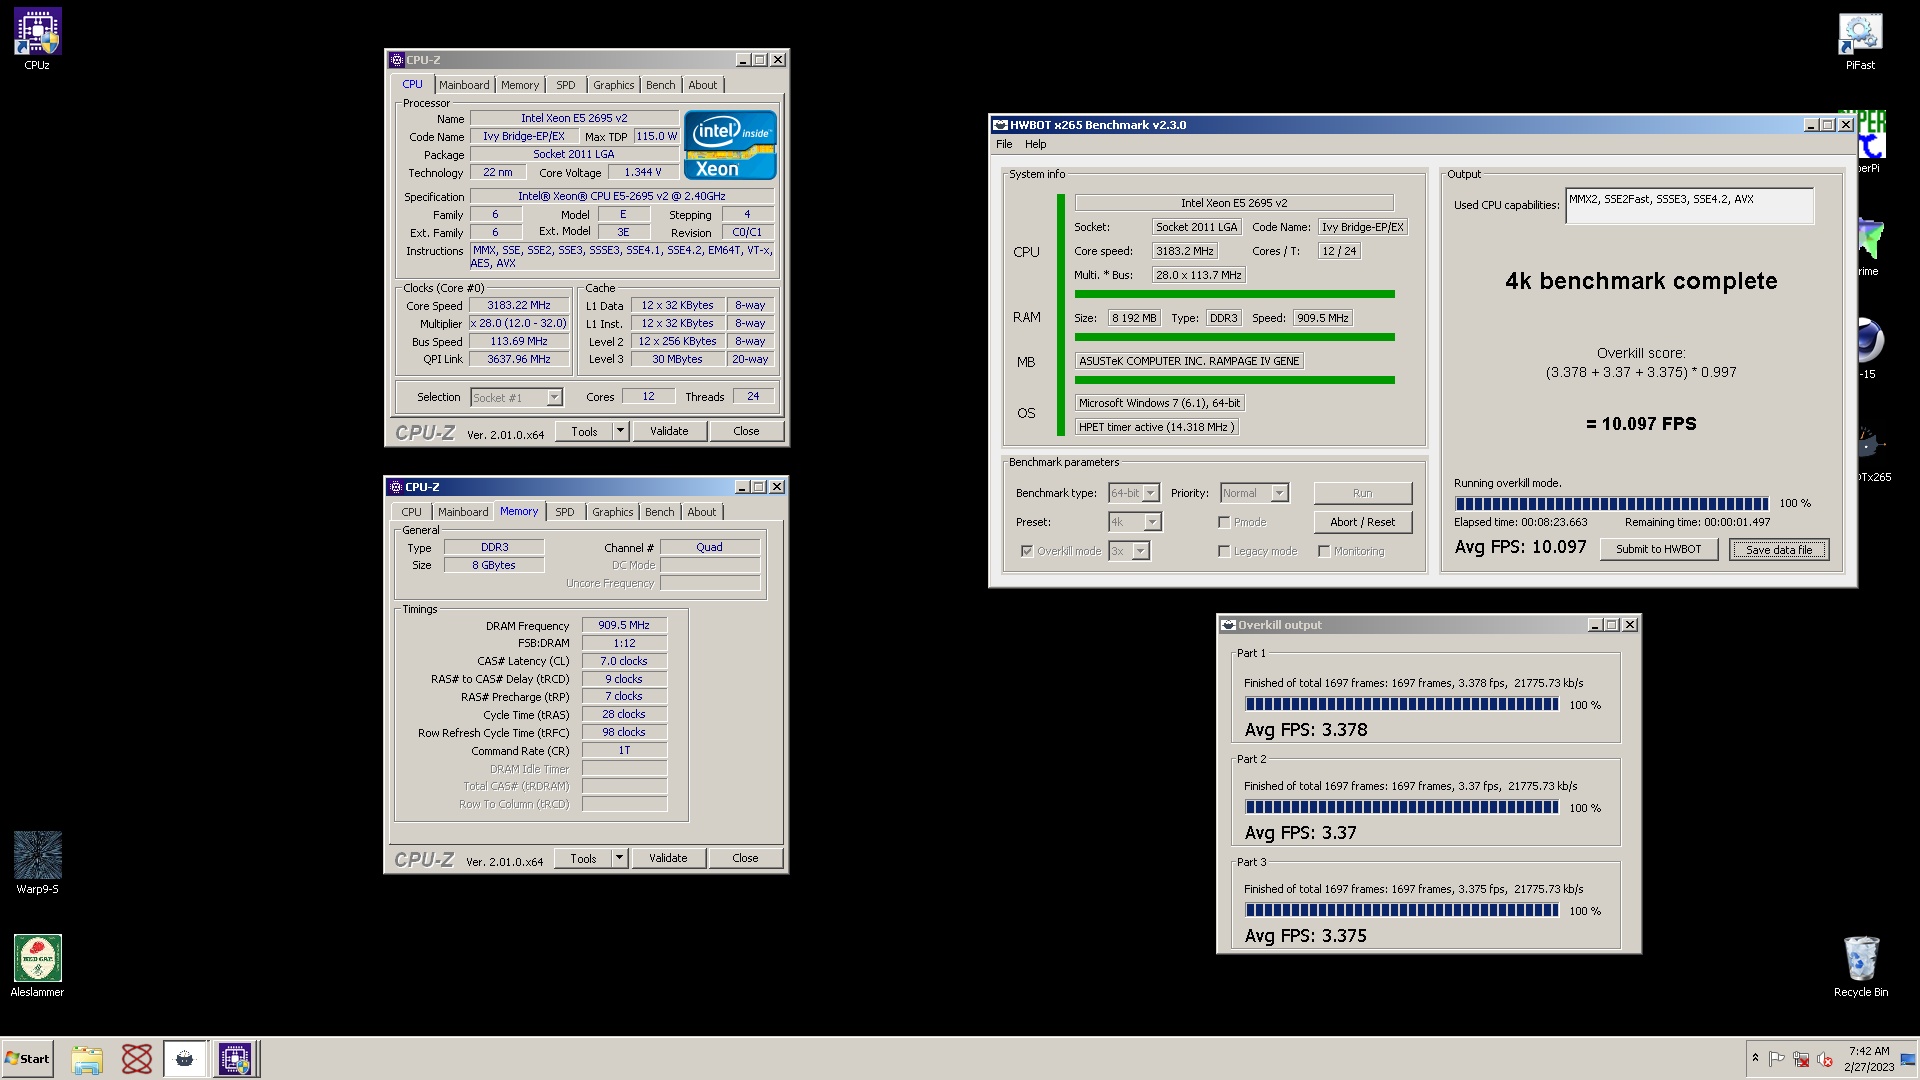
Task: Show hidden system tray icons
Action: [1755, 1058]
